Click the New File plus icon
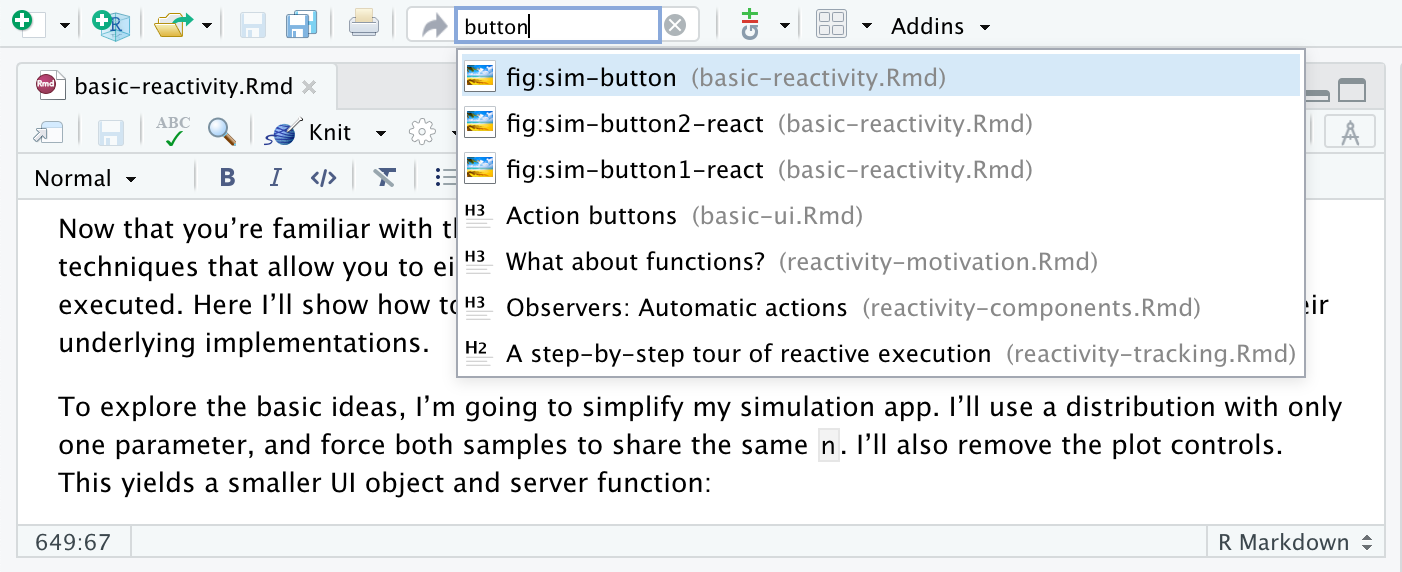Viewport: 1402px width, 572px height. click(x=28, y=24)
